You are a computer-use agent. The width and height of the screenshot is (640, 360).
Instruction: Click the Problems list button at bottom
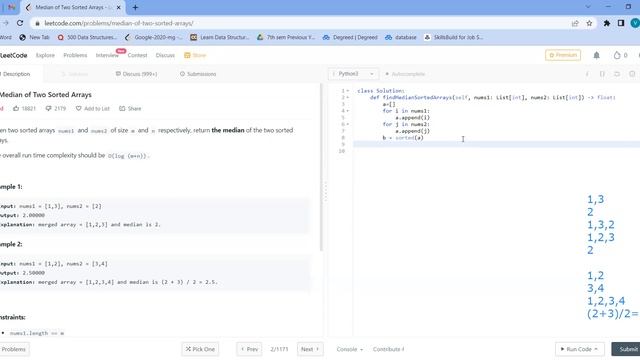click(14, 349)
